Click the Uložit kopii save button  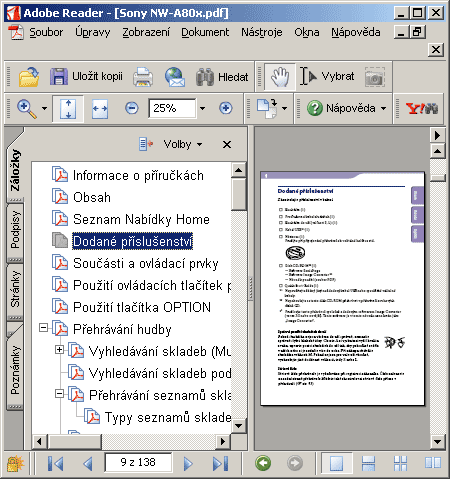(x=86, y=77)
